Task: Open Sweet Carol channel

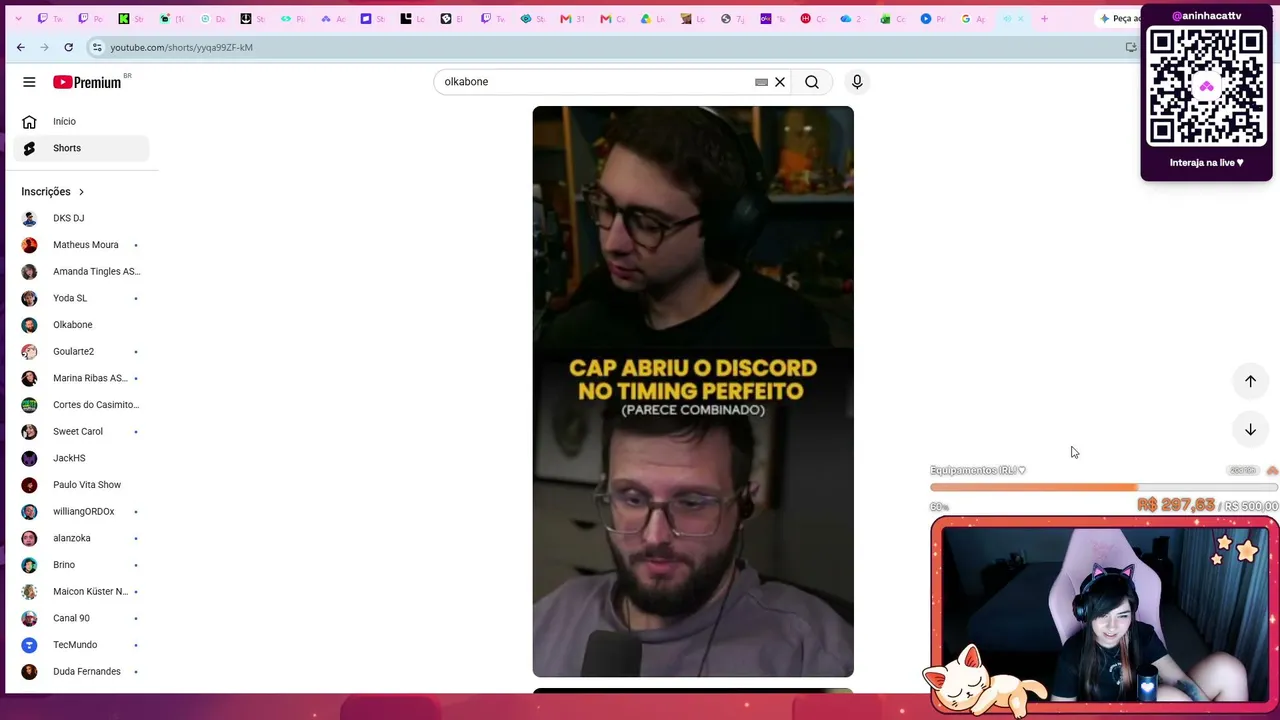Action: click(82, 431)
